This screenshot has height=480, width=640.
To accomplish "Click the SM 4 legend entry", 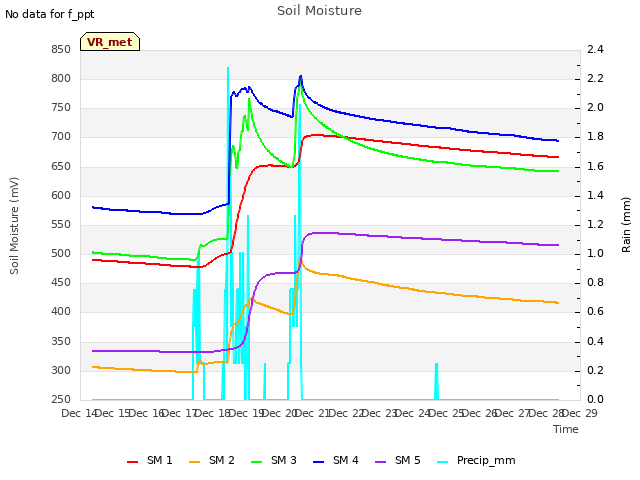I will coord(336,460).
